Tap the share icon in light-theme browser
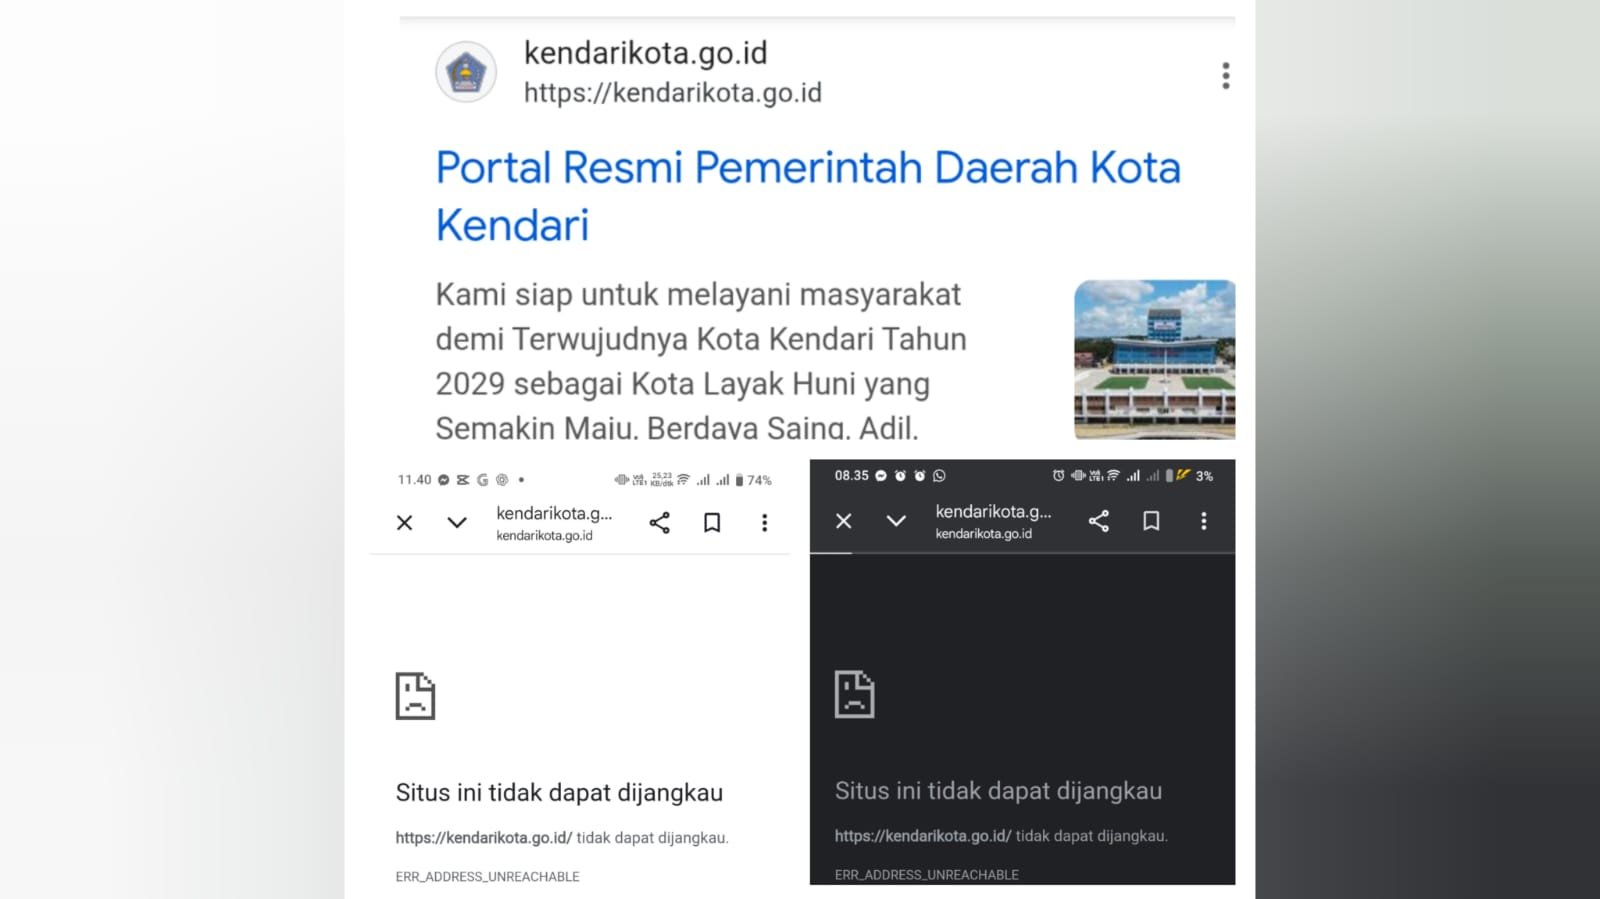Image resolution: width=1600 pixels, height=899 pixels. tap(659, 523)
